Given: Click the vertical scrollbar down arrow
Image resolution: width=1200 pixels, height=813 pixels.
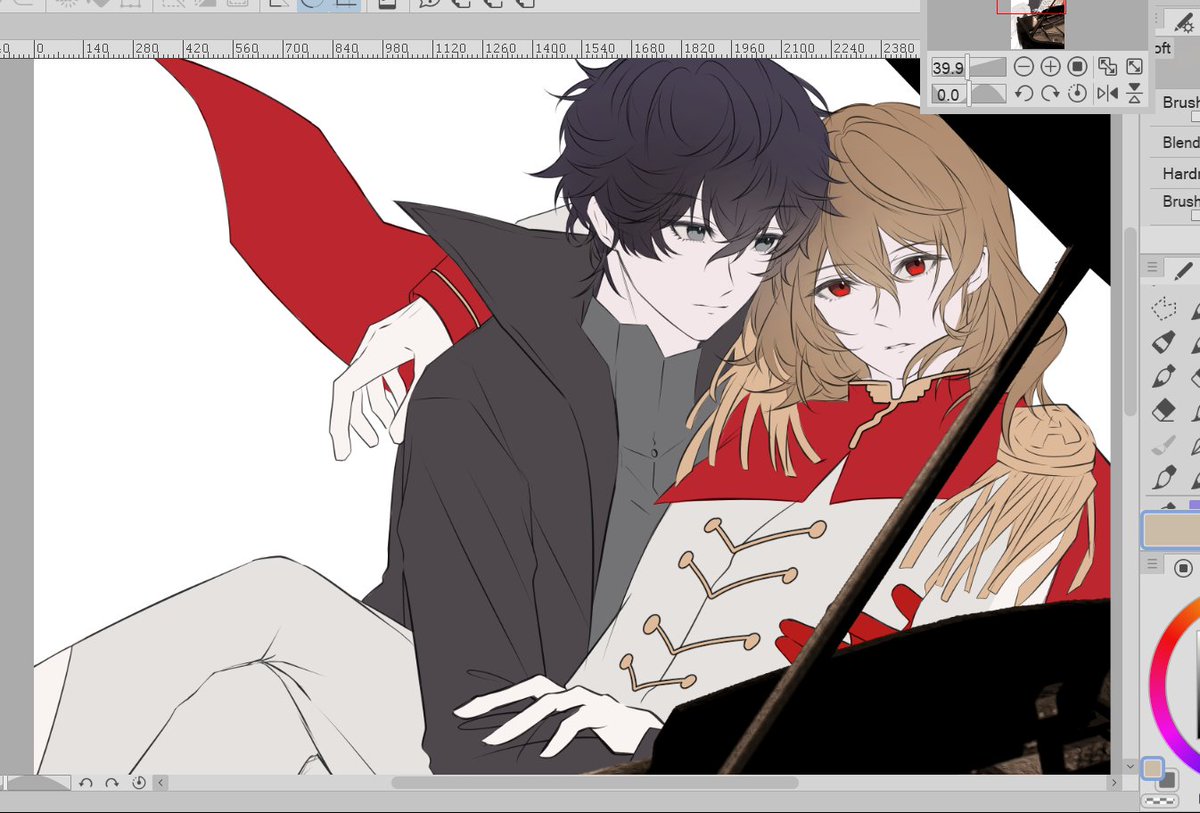Looking at the screenshot, I should (x=1131, y=767).
